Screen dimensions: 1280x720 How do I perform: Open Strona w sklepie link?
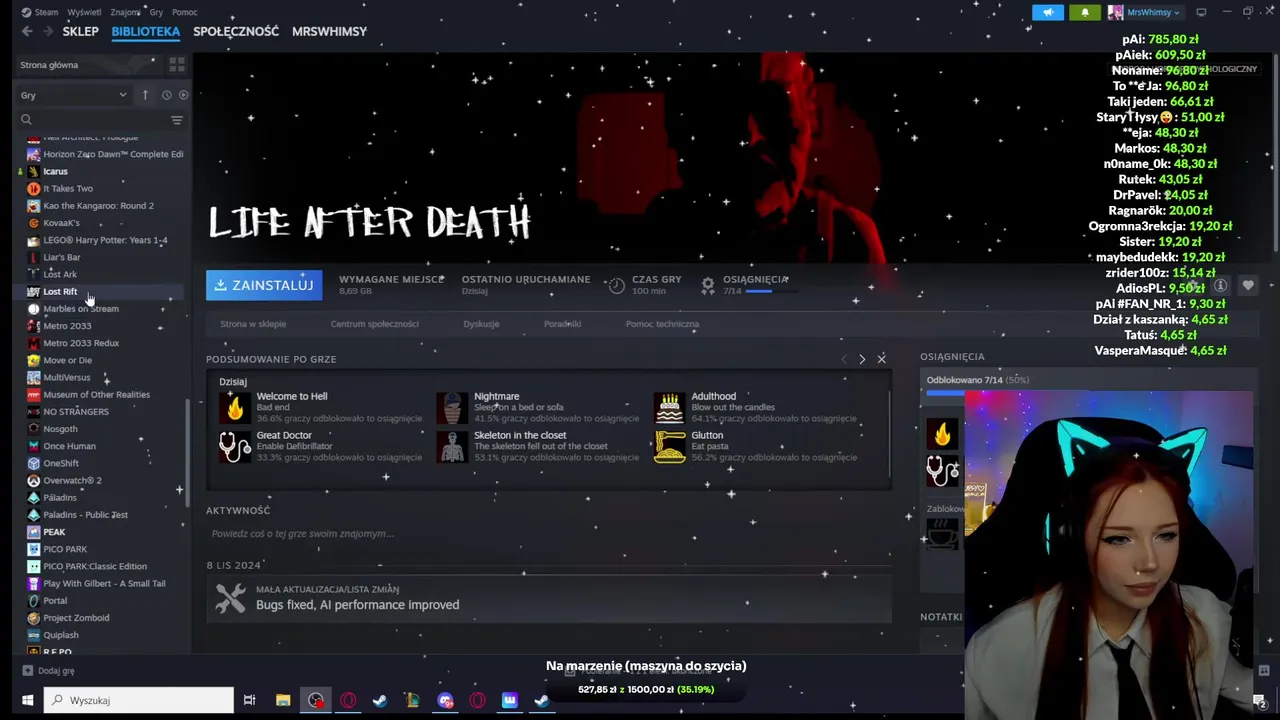click(x=253, y=324)
